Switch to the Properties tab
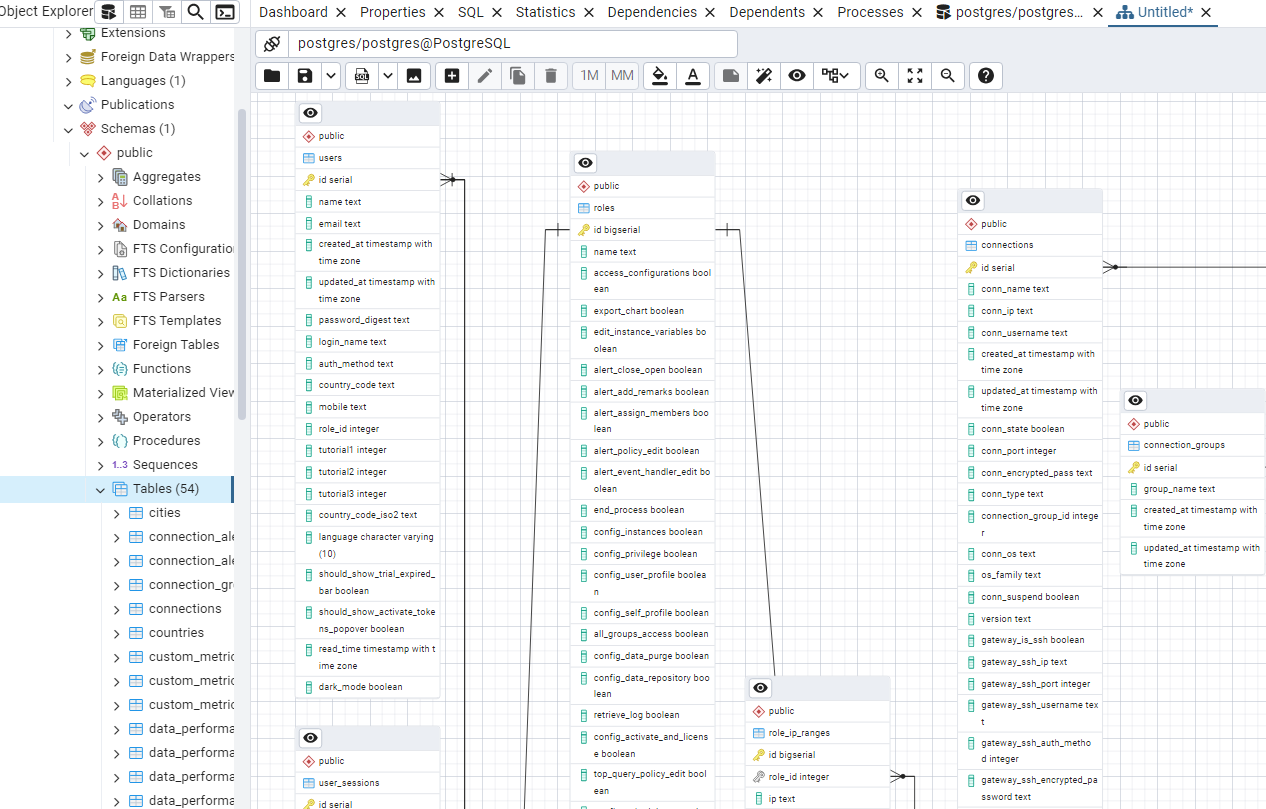The height and width of the screenshot is (809, 1266). tap(392, 12)
